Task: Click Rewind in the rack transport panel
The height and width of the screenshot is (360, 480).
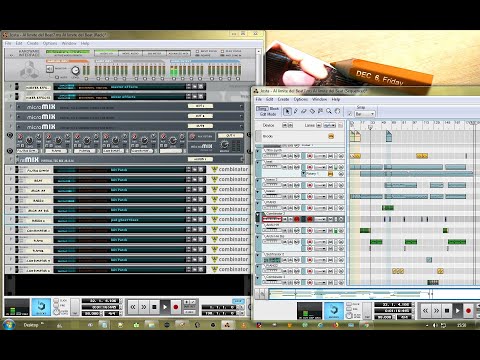Action: click(133, 307)
